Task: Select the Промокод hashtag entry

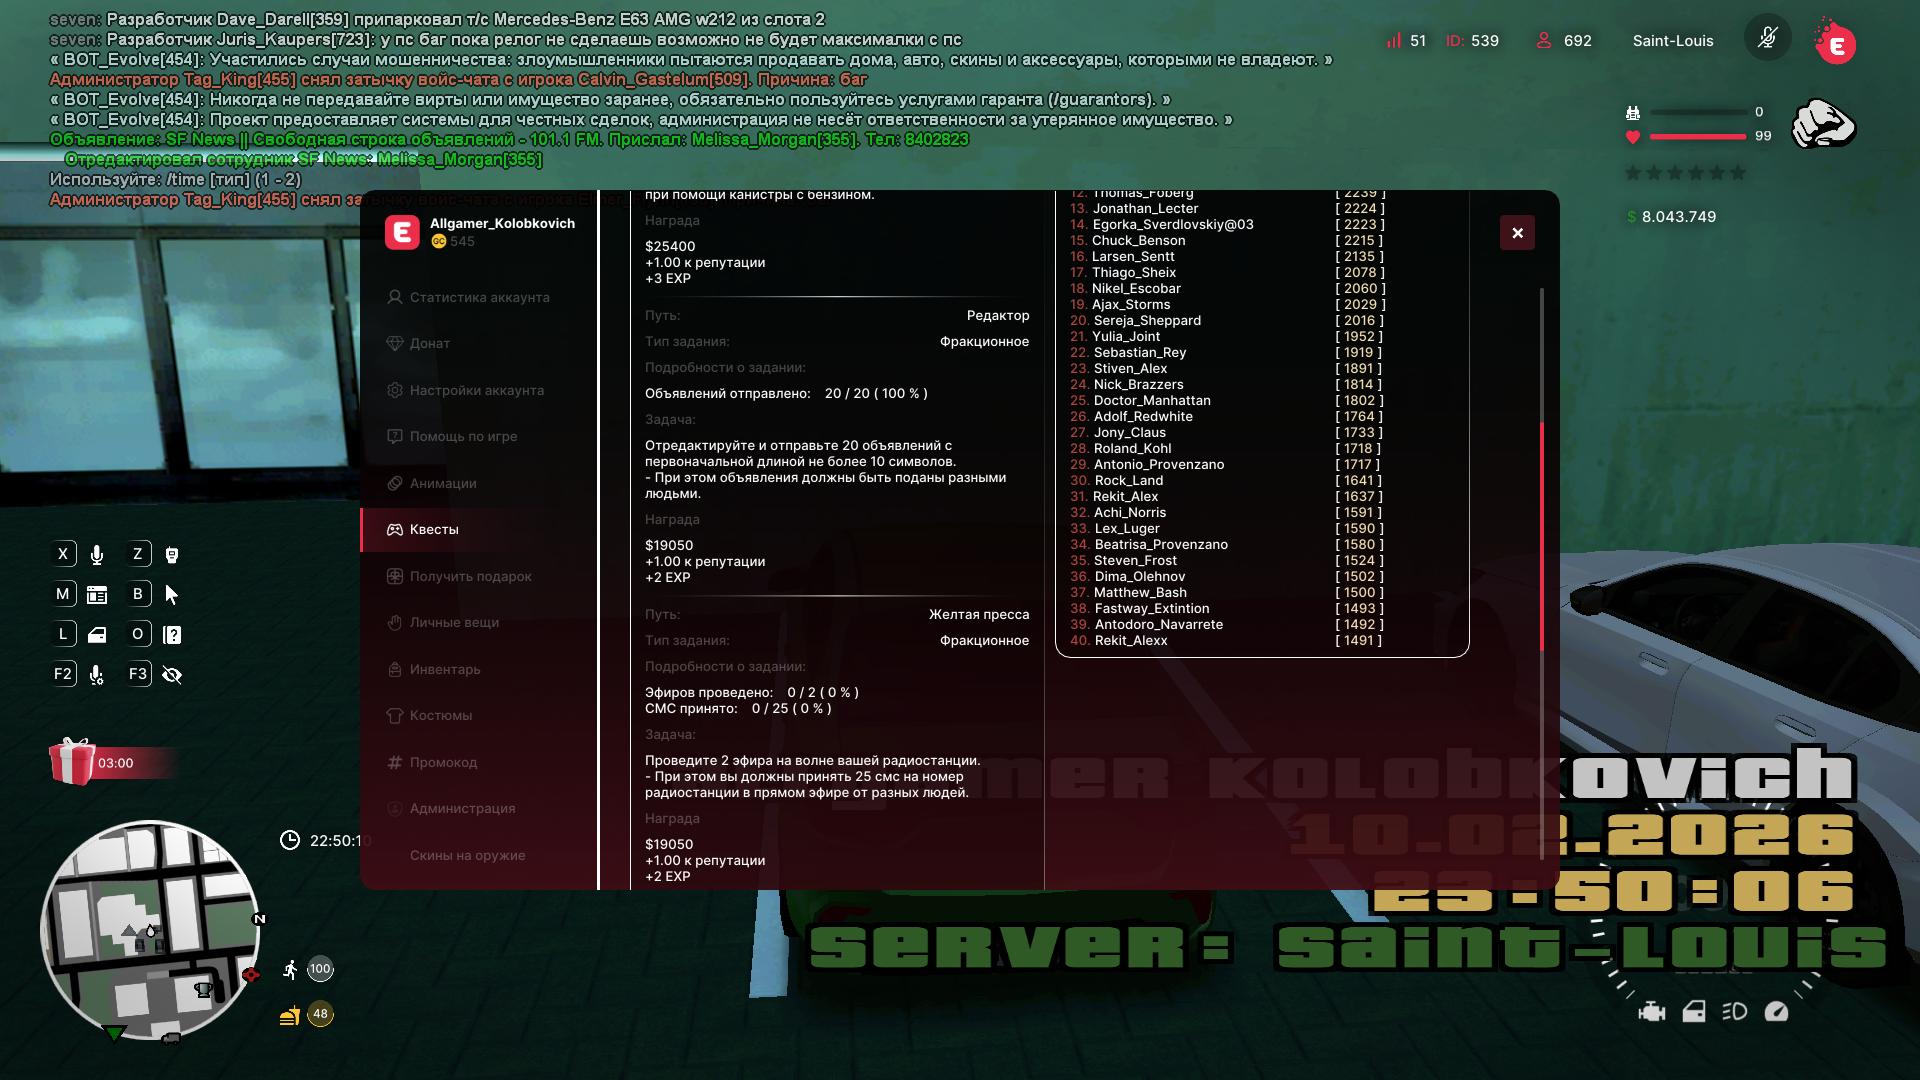Action: pyautogui.click(x=442, y=763)
